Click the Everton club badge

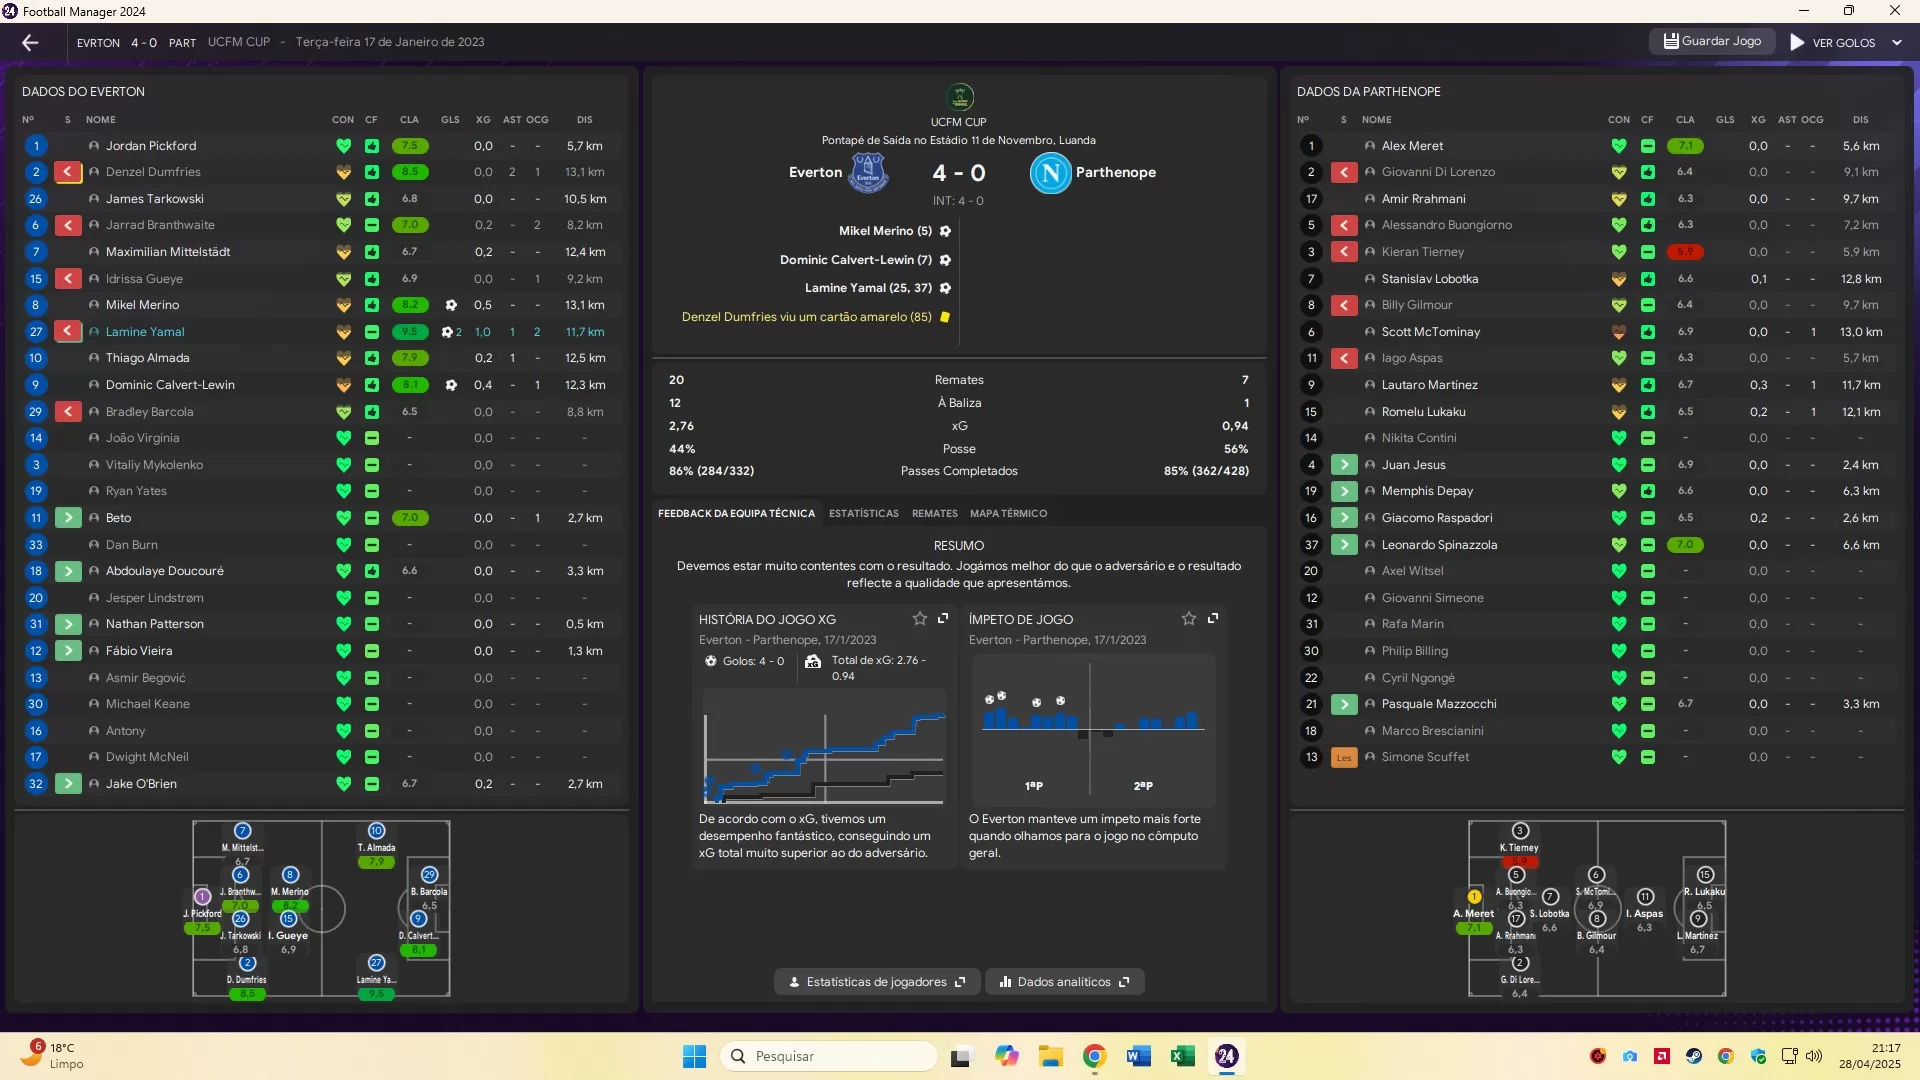[x=868, y=173]
